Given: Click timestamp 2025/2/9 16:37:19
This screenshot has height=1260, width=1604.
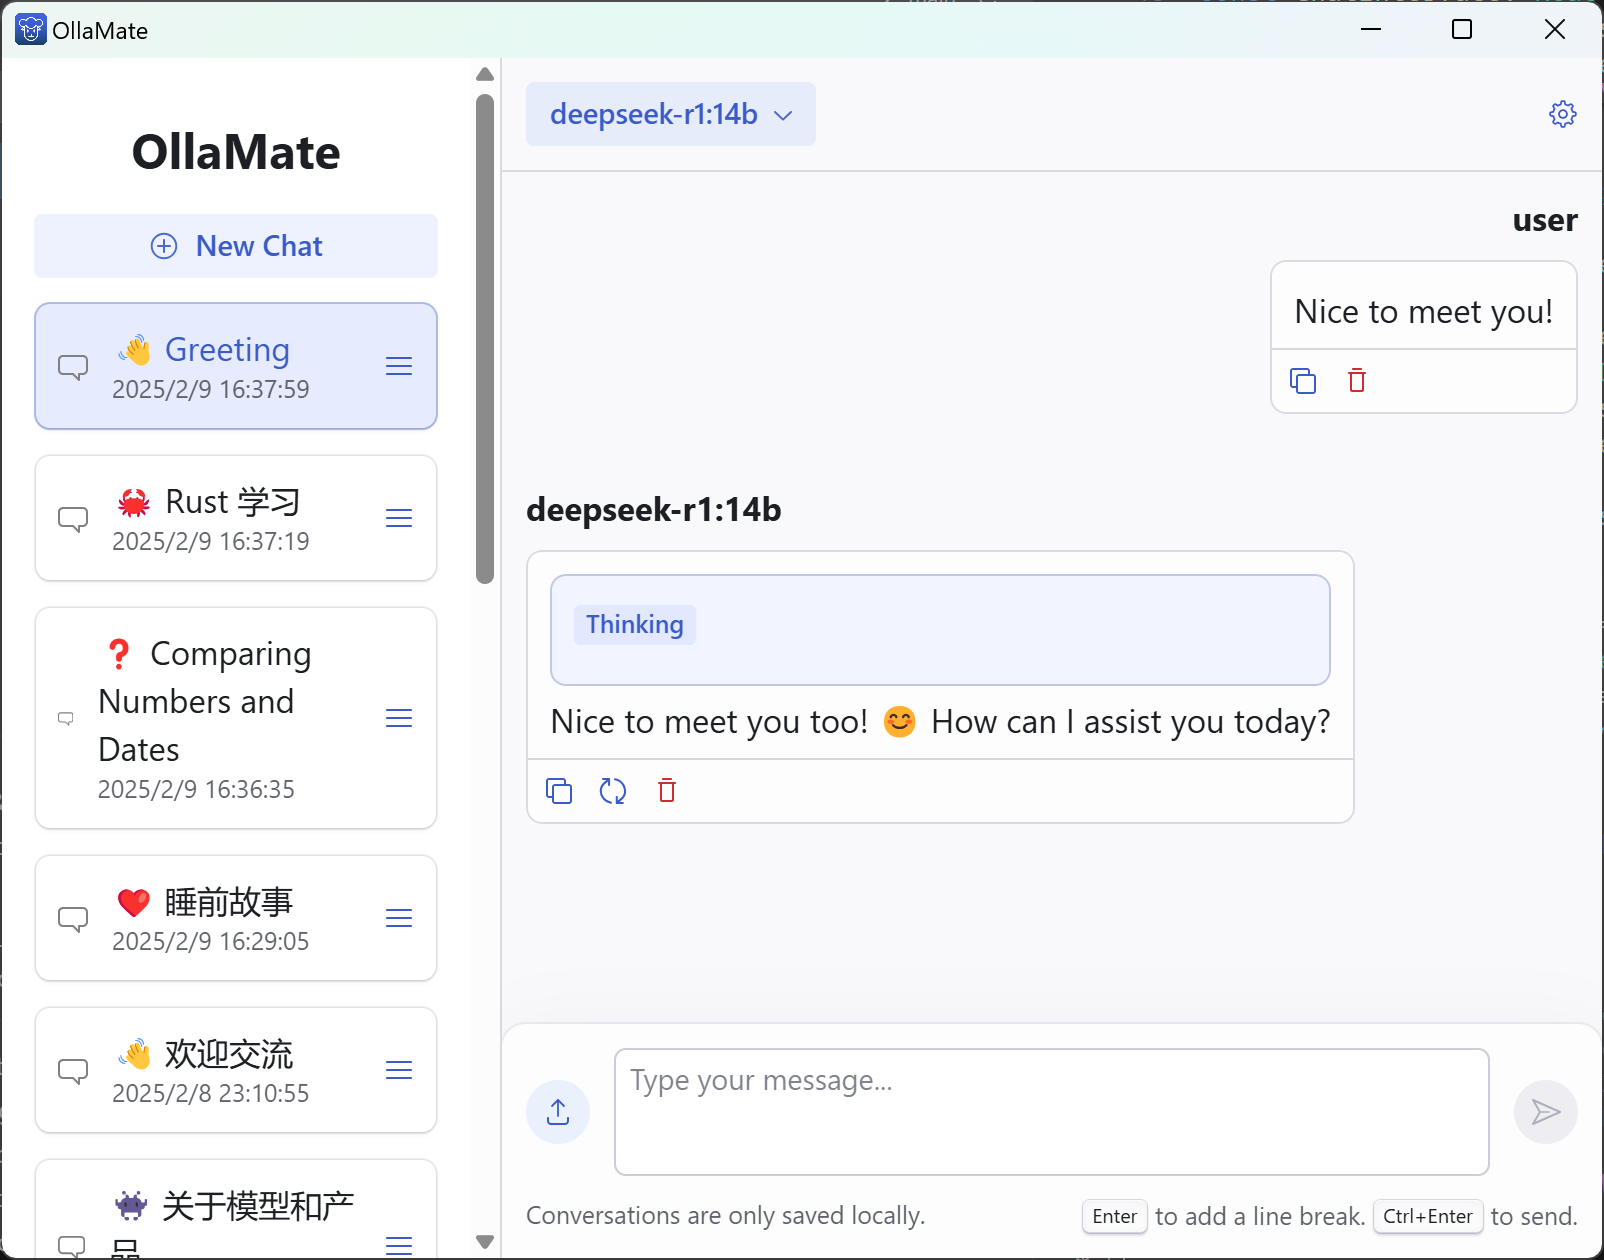Looking at the screenshot, I should tap(211, 541).
